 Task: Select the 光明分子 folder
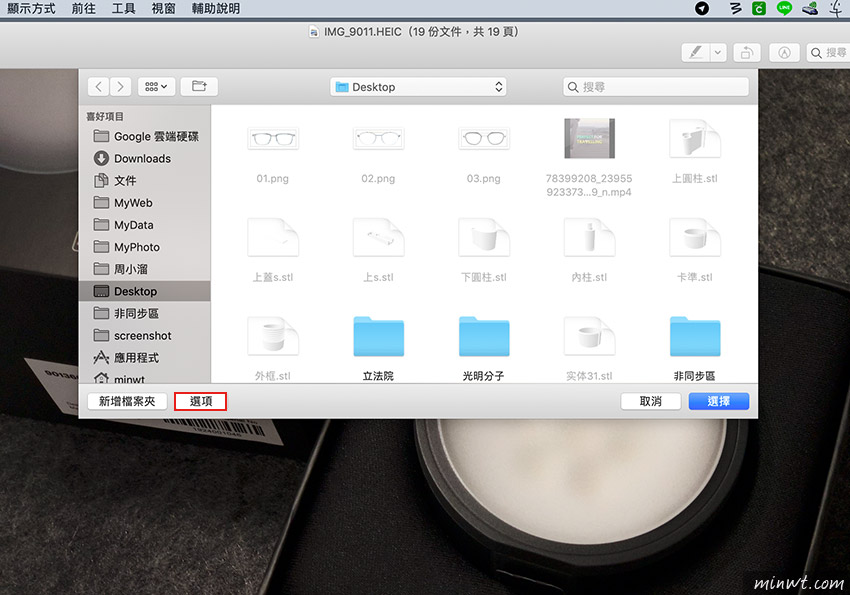pyautogui.click(x=484, y=337)
